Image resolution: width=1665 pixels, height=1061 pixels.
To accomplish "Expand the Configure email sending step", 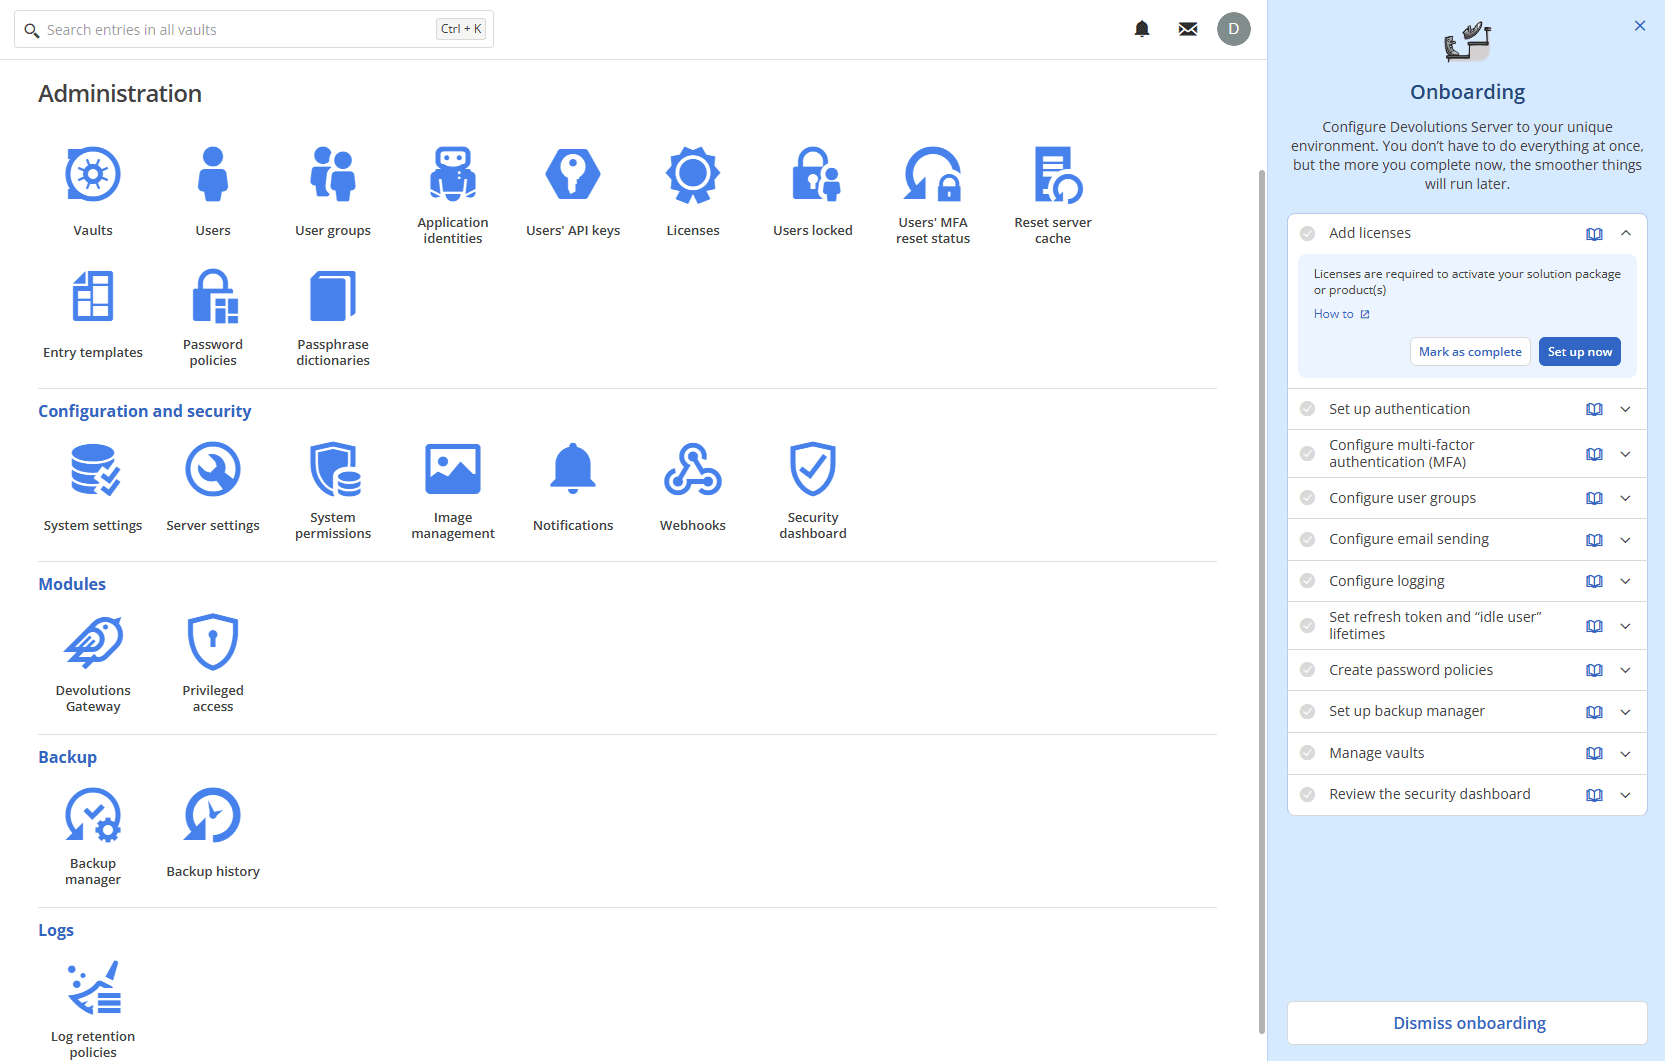I will coord(1626,539).
